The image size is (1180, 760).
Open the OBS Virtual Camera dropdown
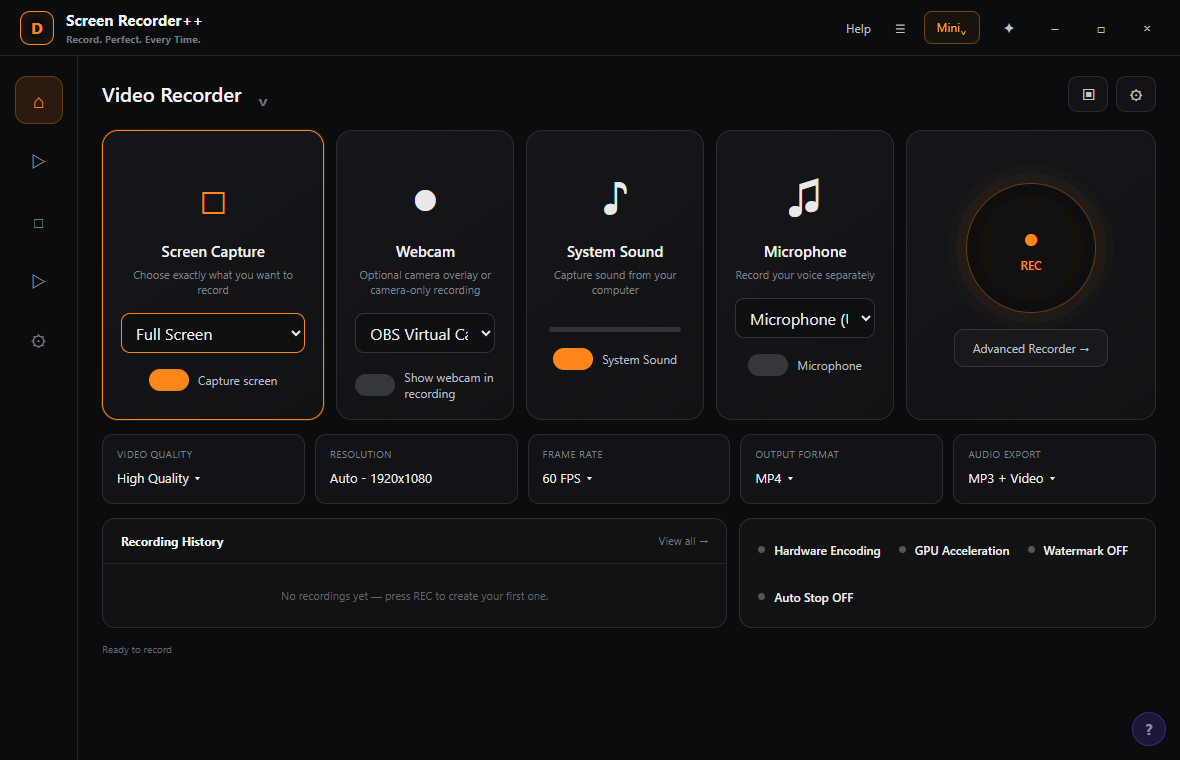424,333
